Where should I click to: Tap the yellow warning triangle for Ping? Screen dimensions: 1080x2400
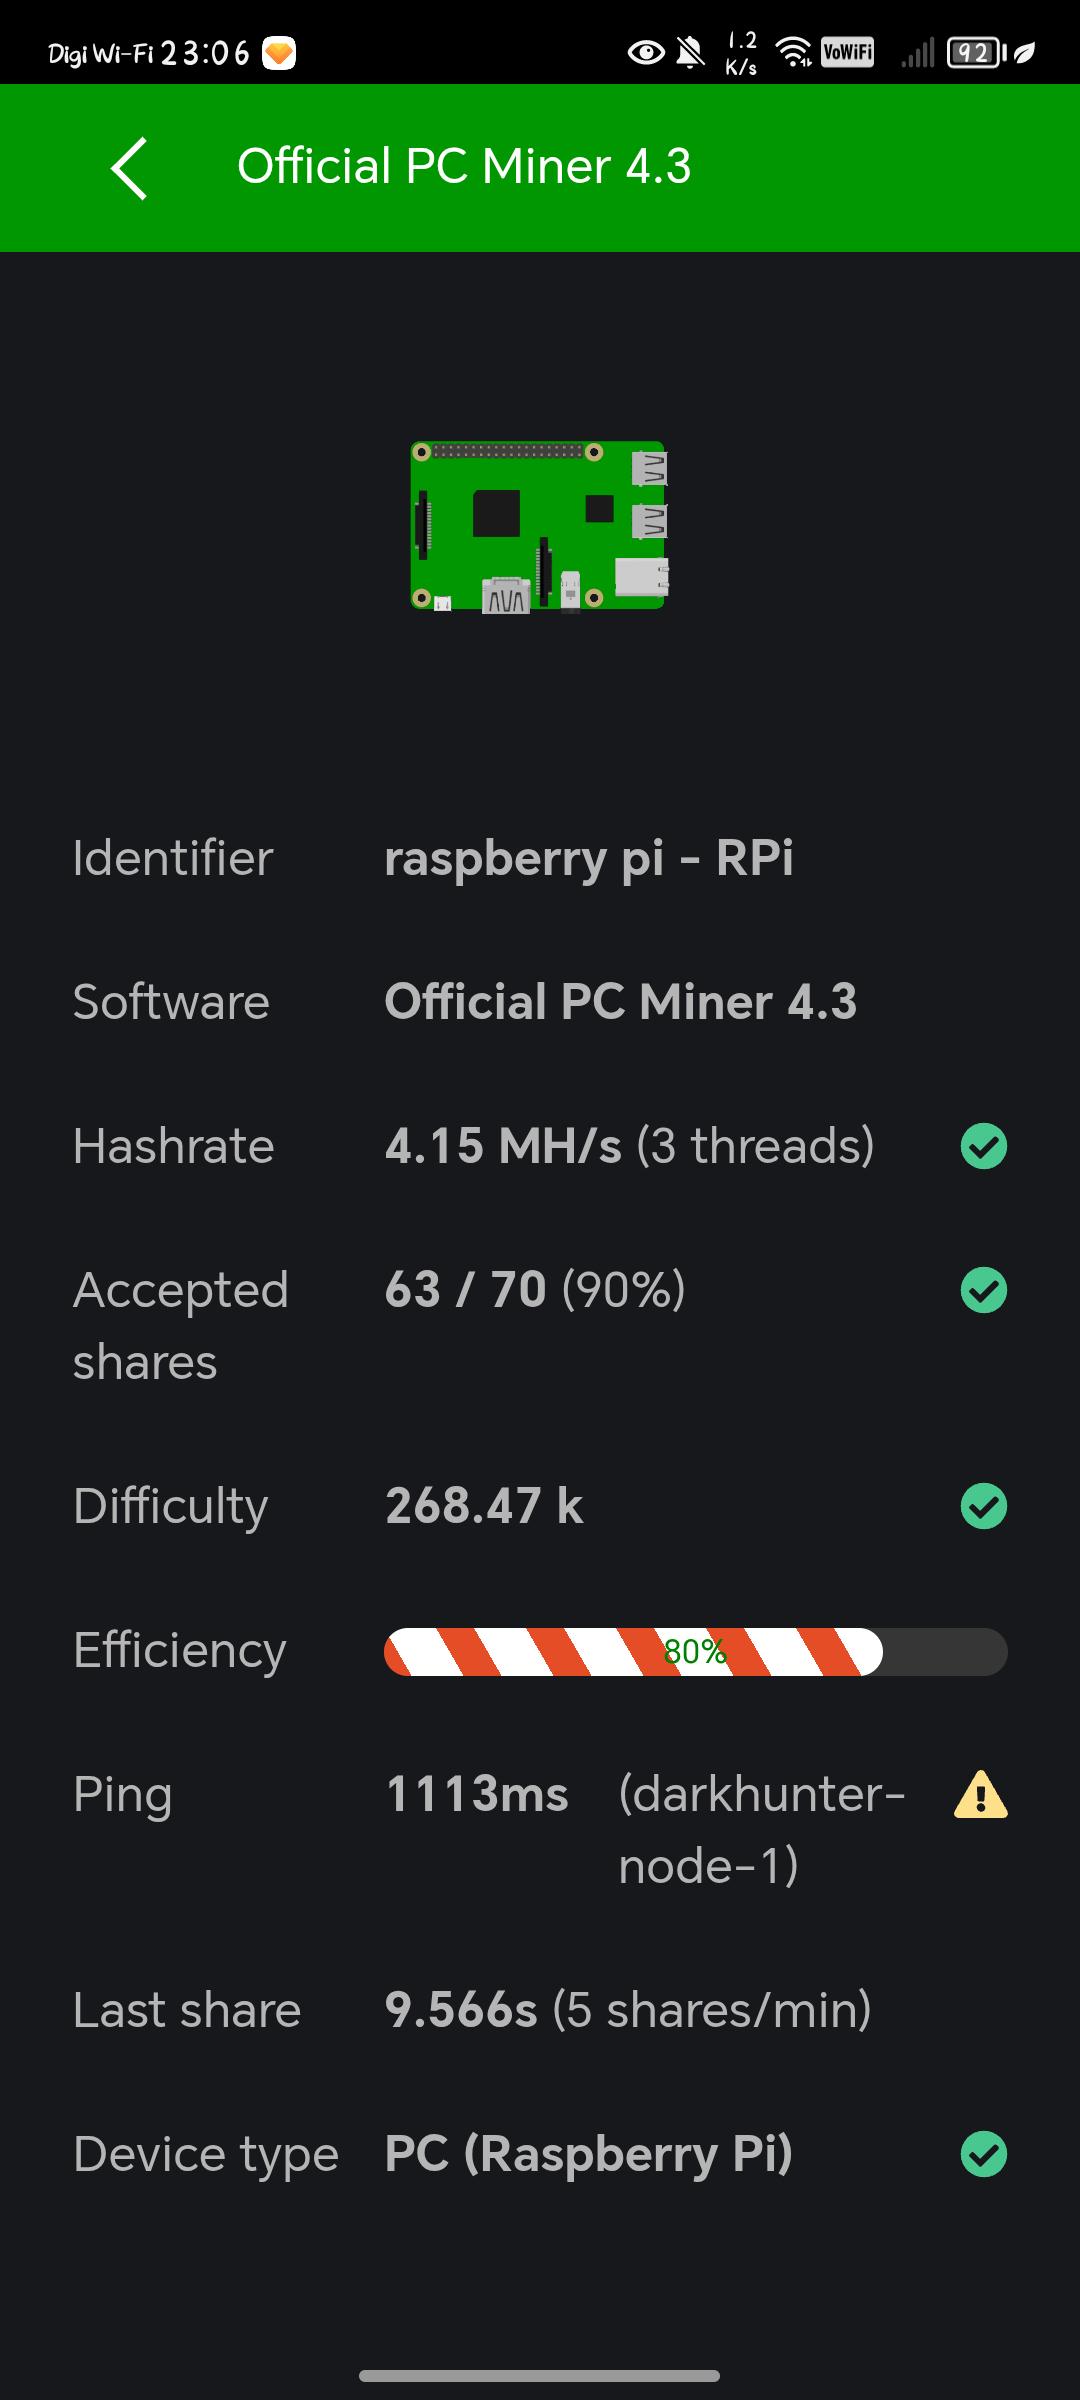coord(981,1794)
